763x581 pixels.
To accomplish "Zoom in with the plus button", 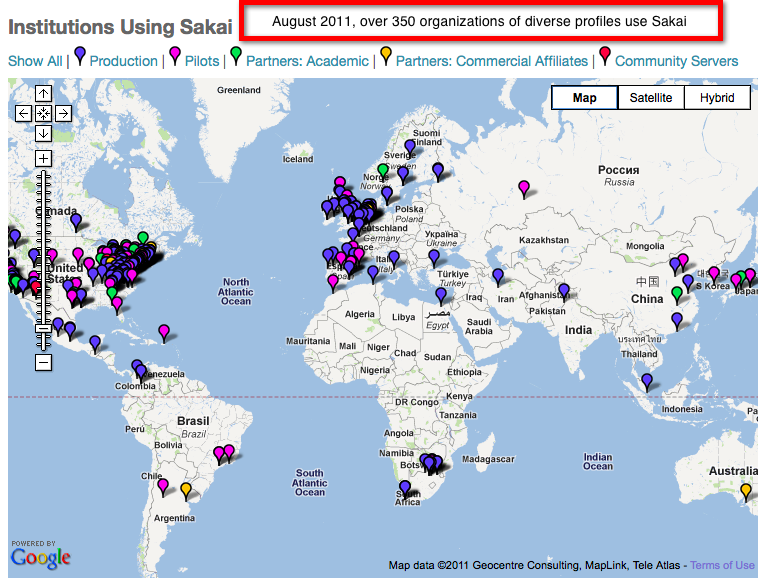I will pyautogui.click(x=43, y=158).
